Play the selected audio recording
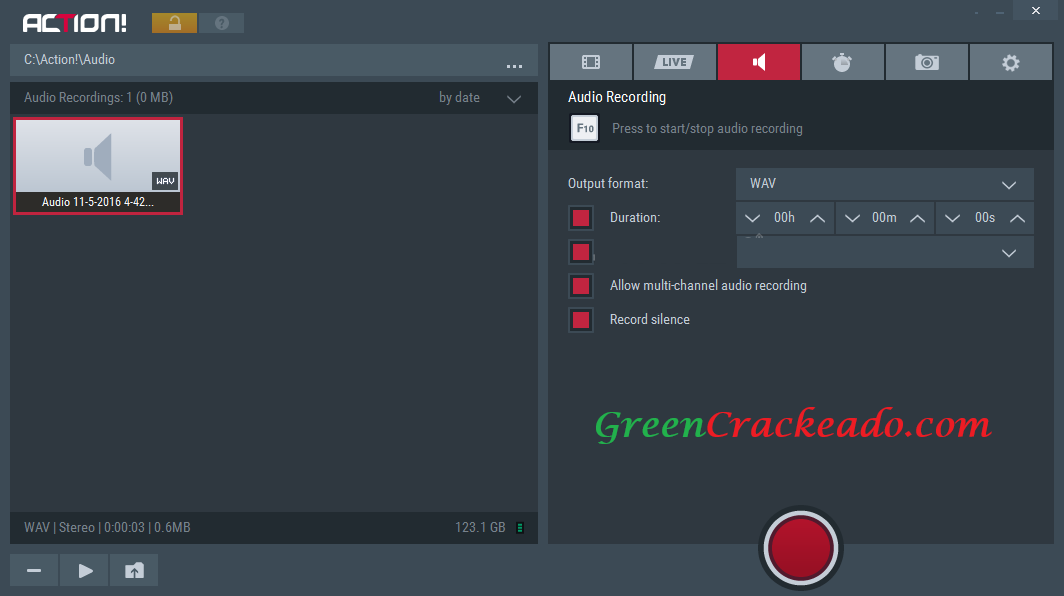 pos(85,570)
